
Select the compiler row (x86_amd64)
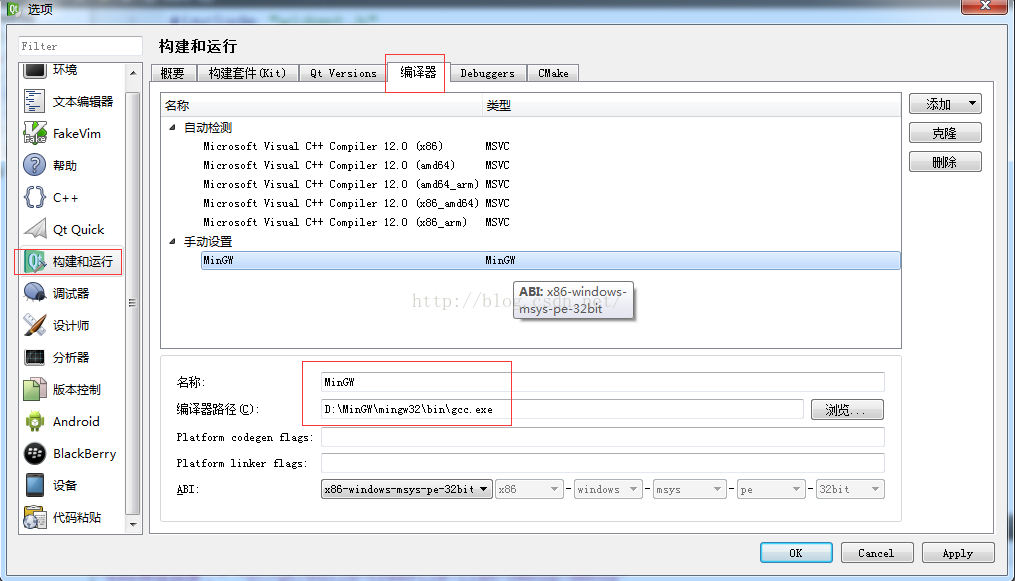[550, 203]
